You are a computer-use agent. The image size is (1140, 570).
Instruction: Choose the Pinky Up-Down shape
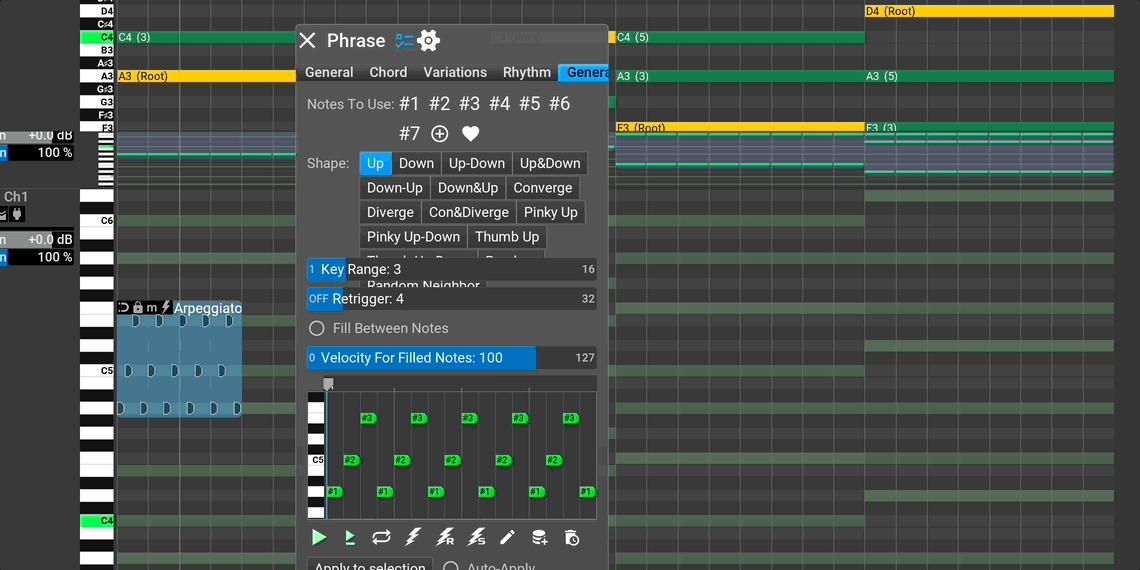[414, 237]
